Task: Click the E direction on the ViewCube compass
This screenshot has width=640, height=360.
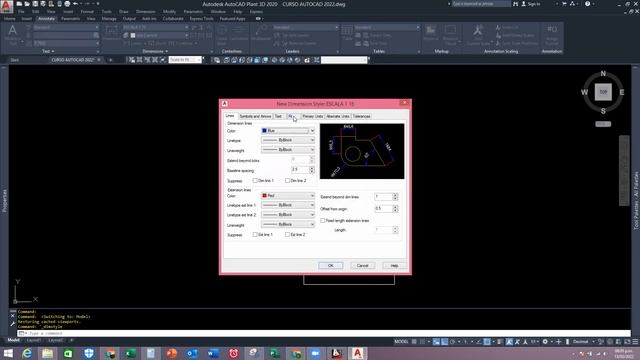Action: [x=622, y=92]
